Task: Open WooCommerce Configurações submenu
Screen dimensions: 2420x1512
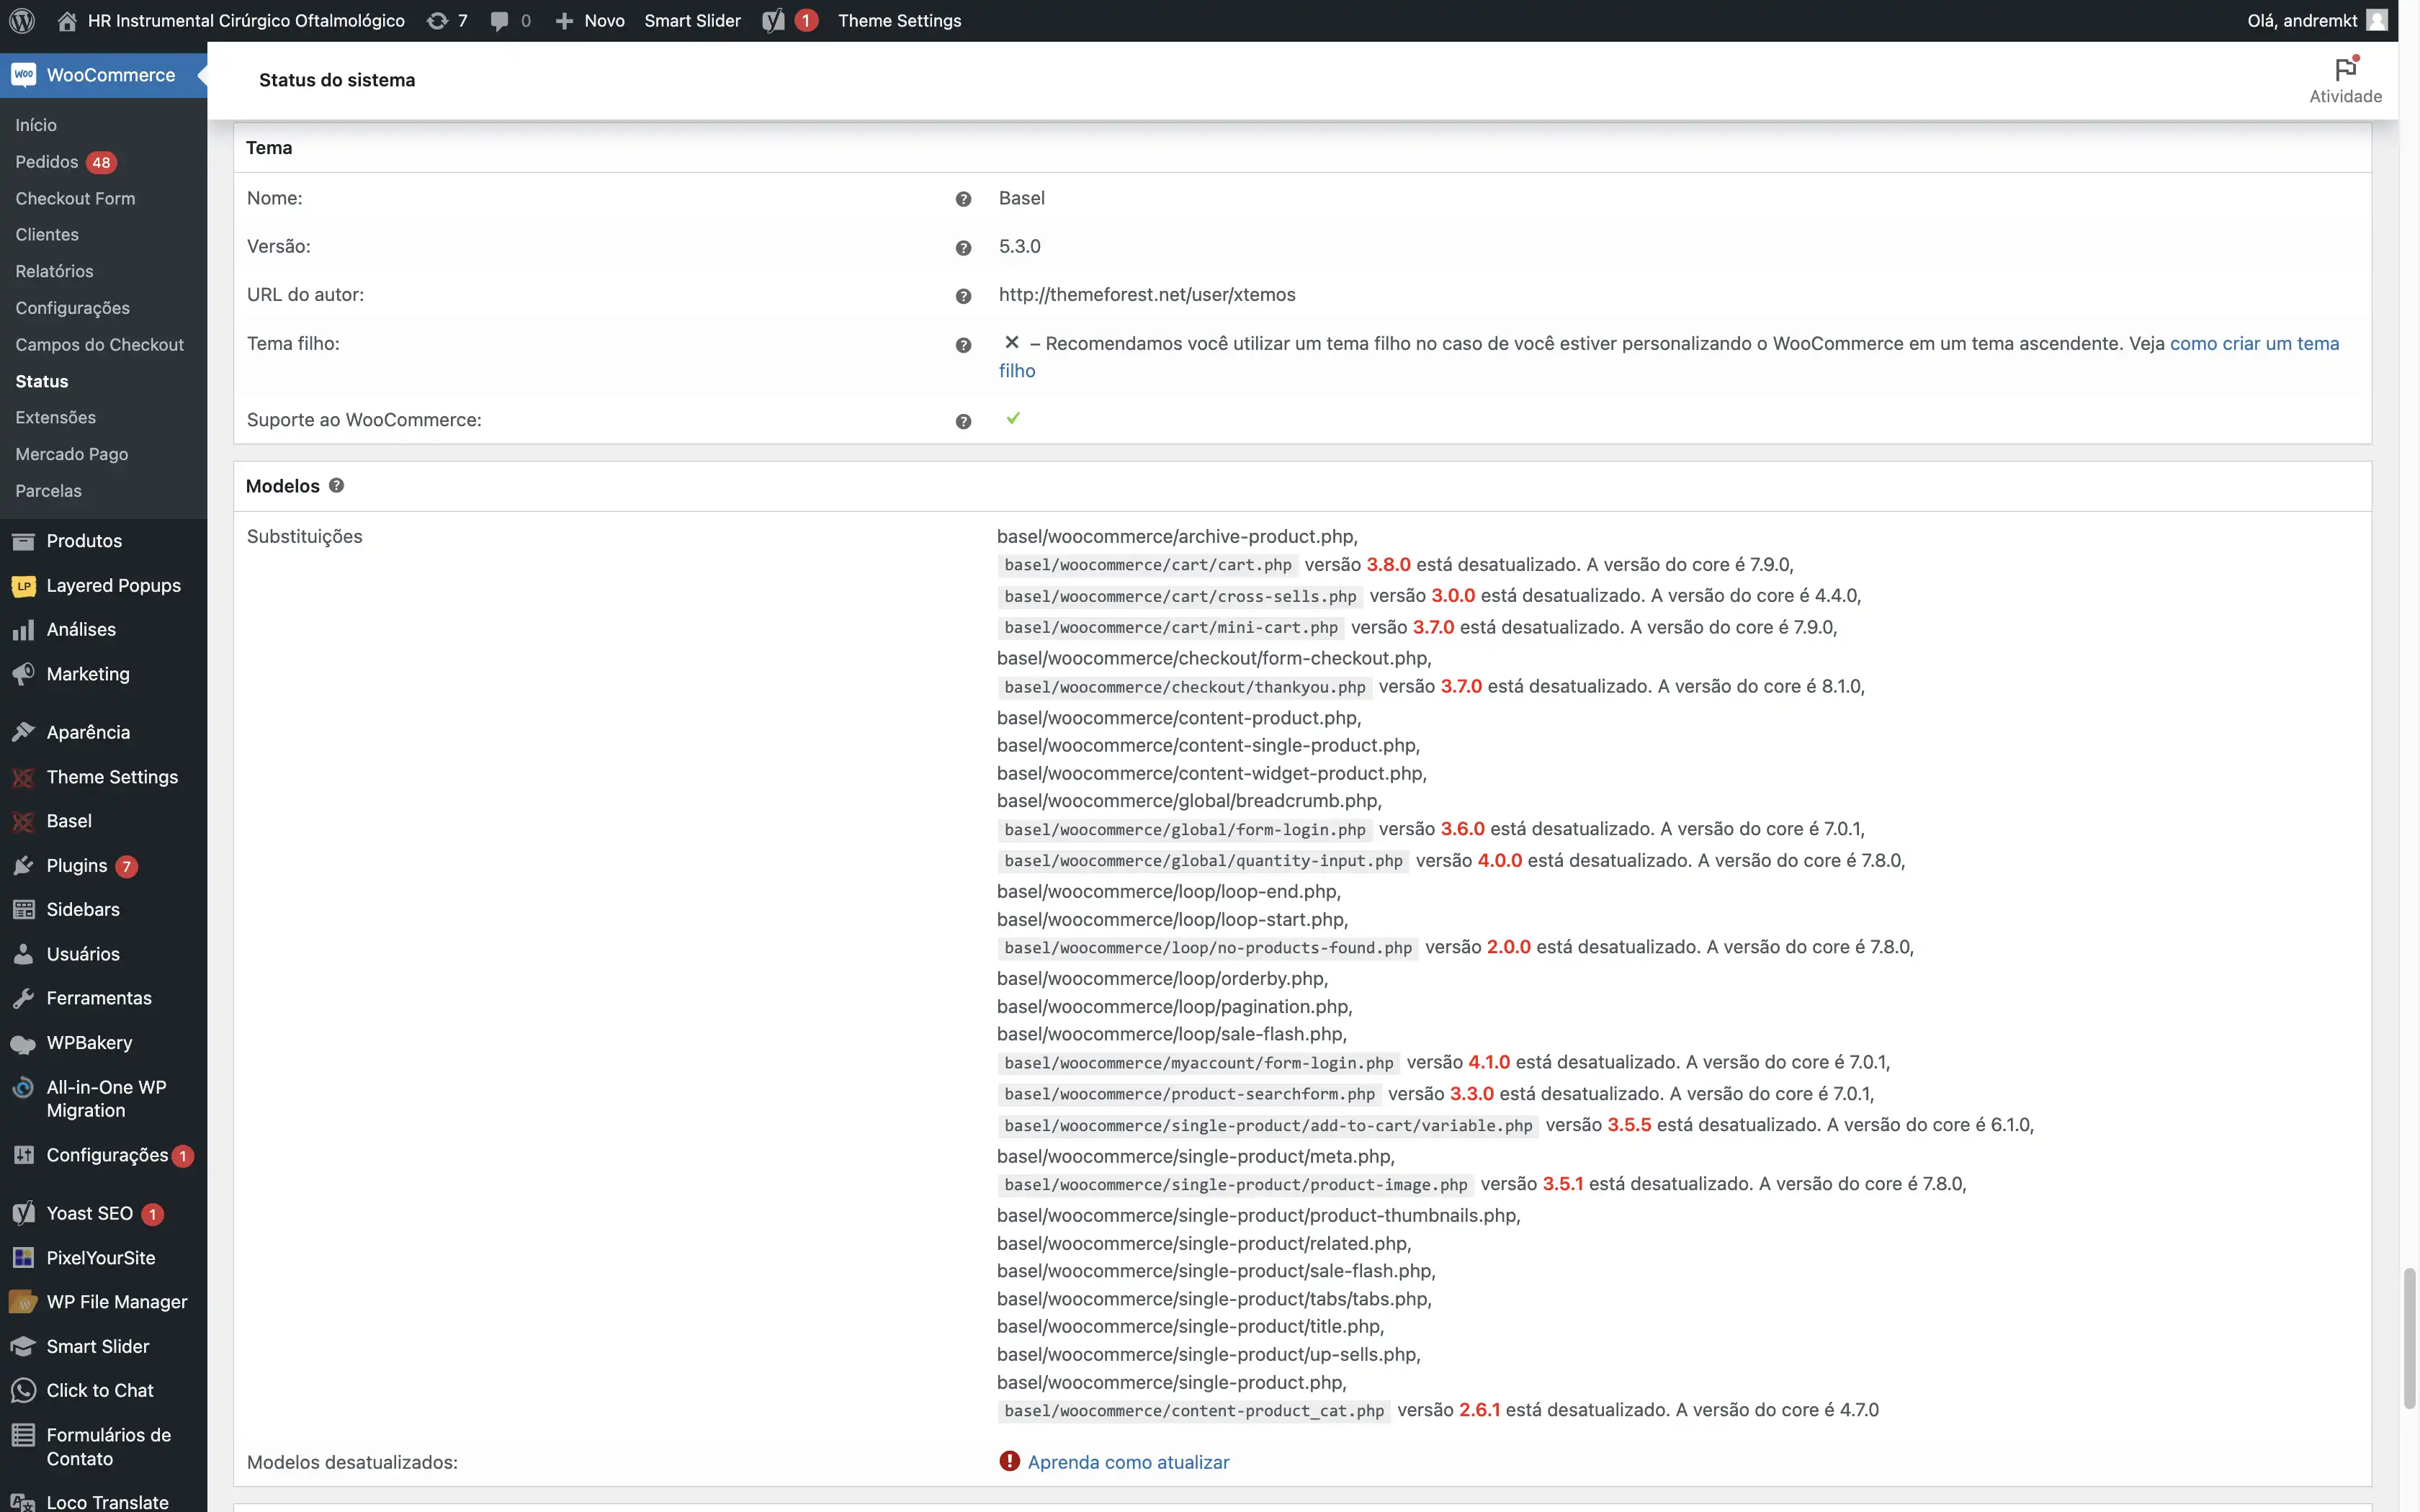Action: click(x=72, y=308)
